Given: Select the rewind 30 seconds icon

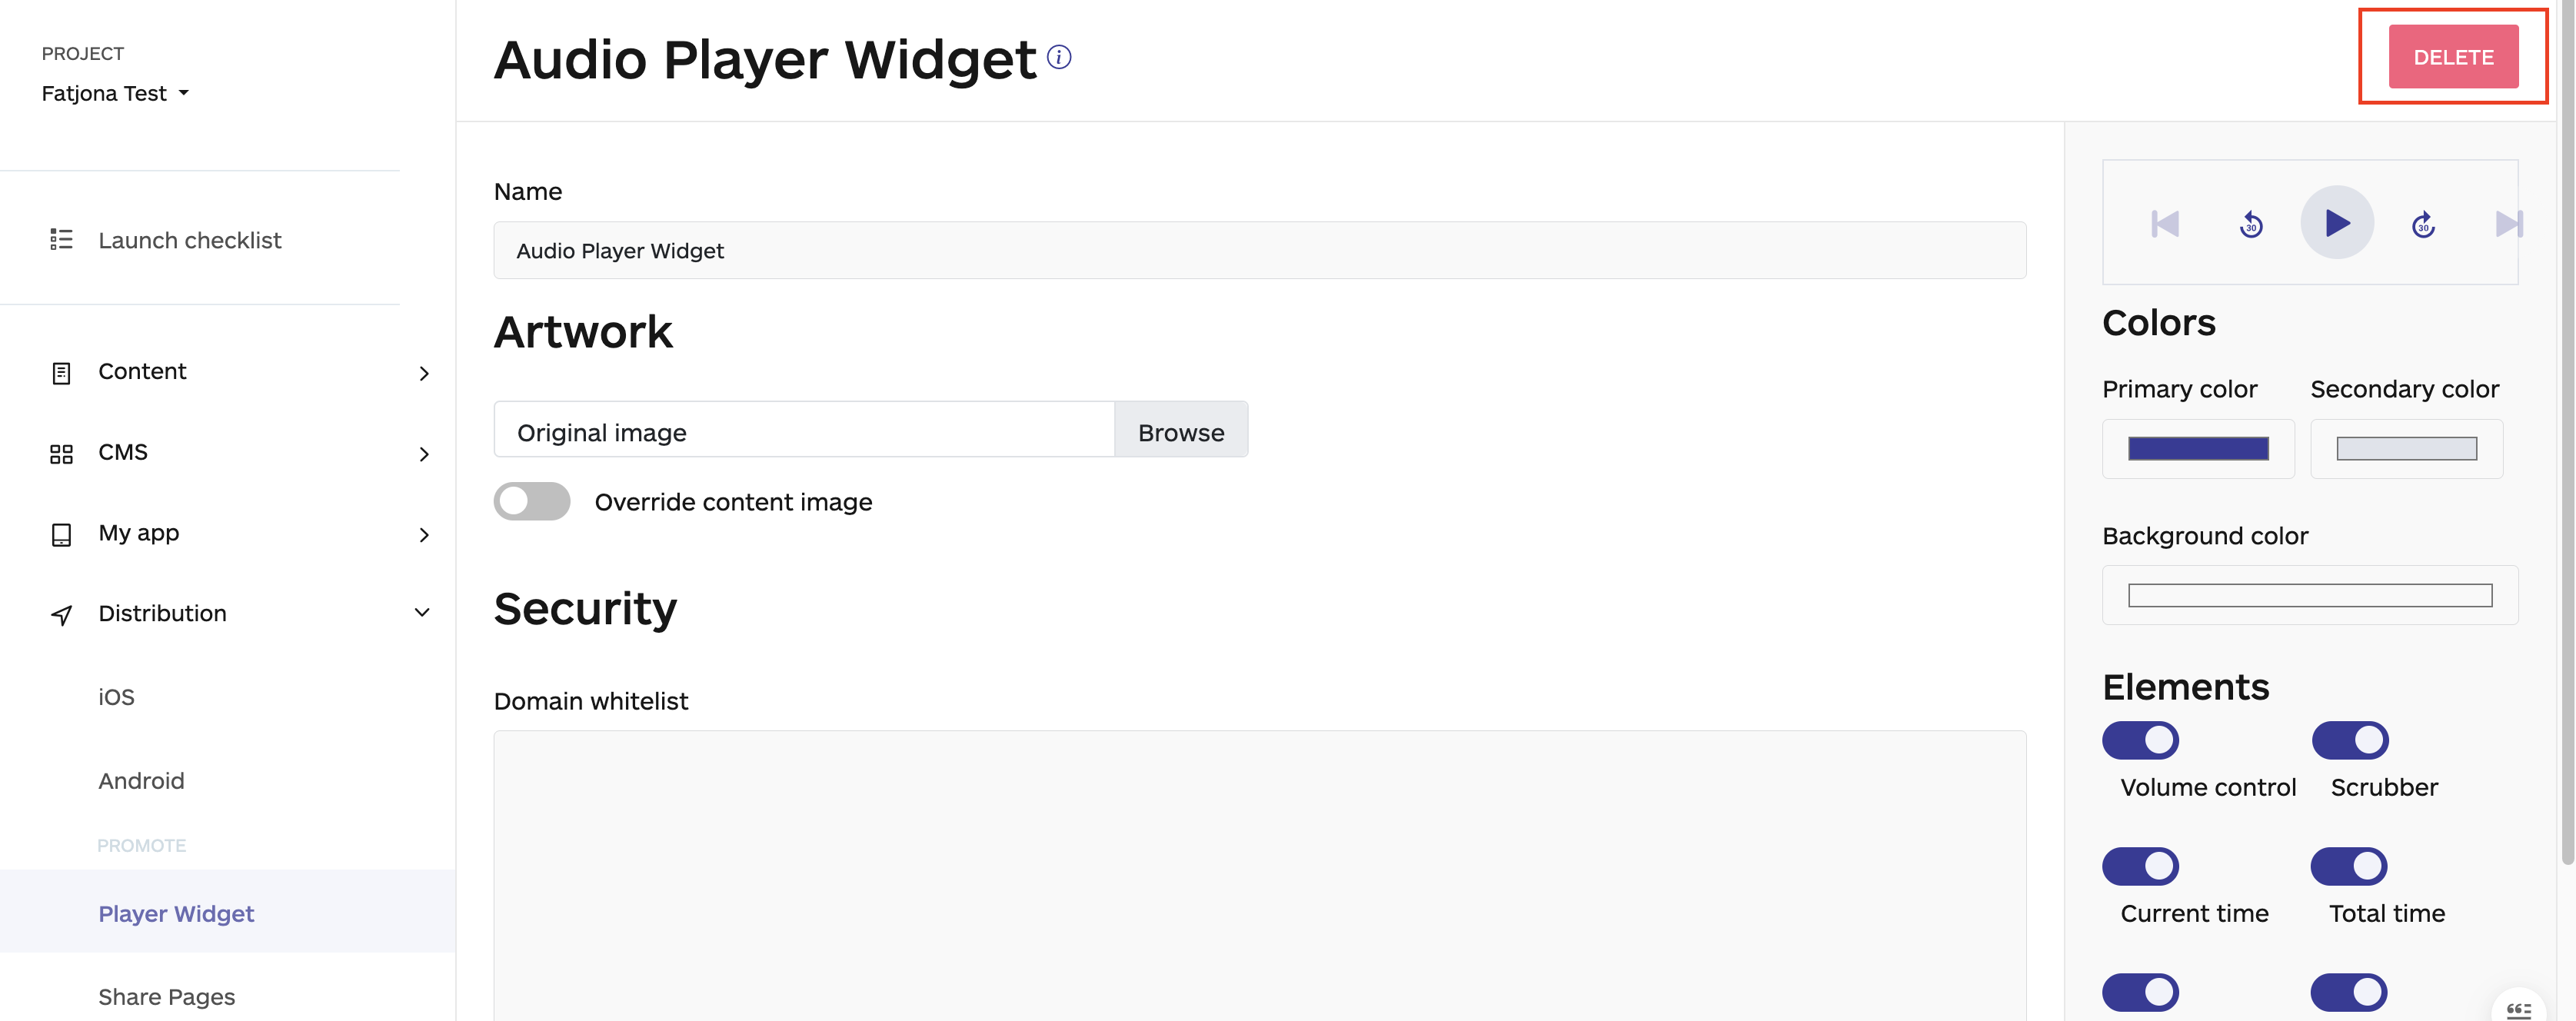Looking at the screenshot, I should point(2250,223).
